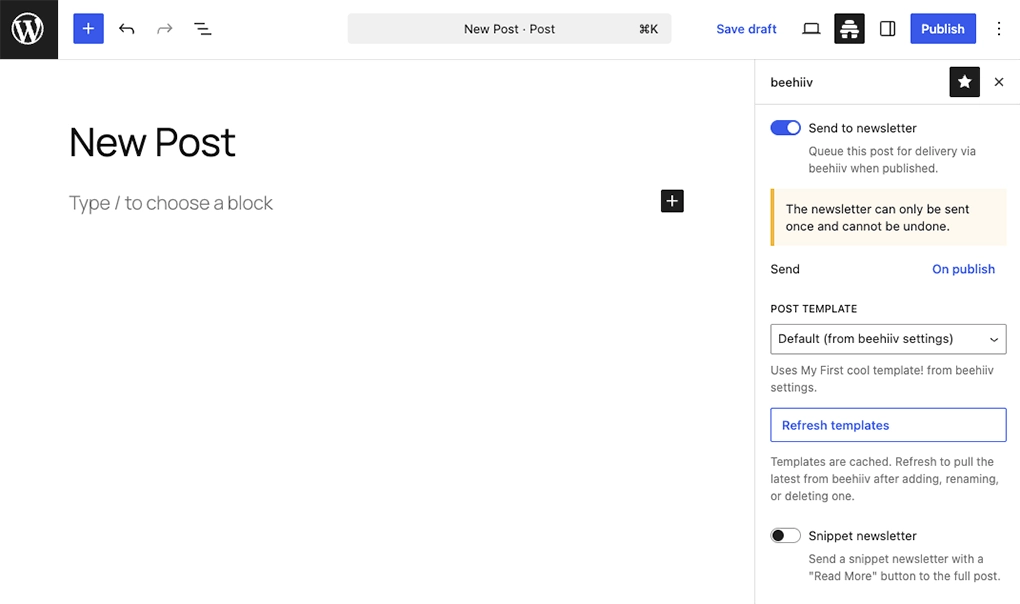Unpin beehiiv from toolbar with star
This screenshot has height=604, width=1020.
tap(965, 82)
